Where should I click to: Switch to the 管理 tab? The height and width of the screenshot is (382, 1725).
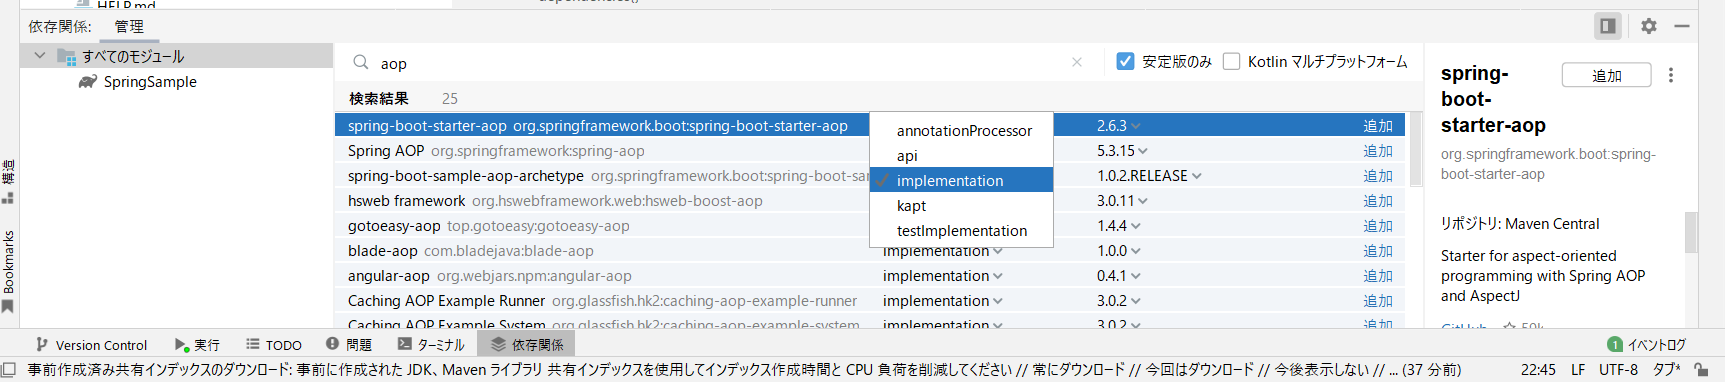(129, 26)
